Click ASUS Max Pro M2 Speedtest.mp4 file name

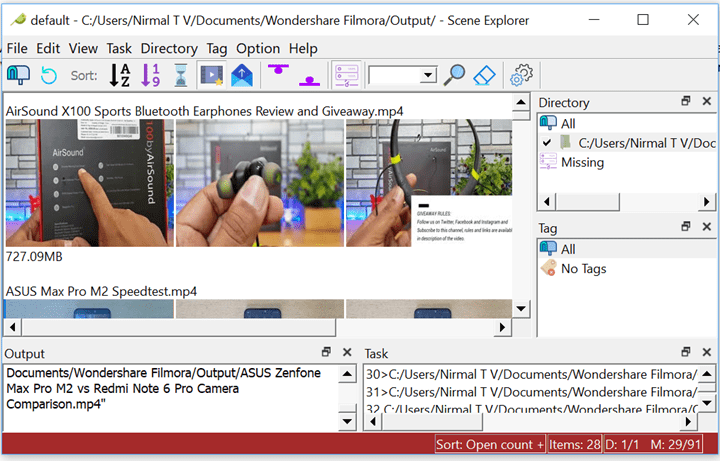(101, 291)
